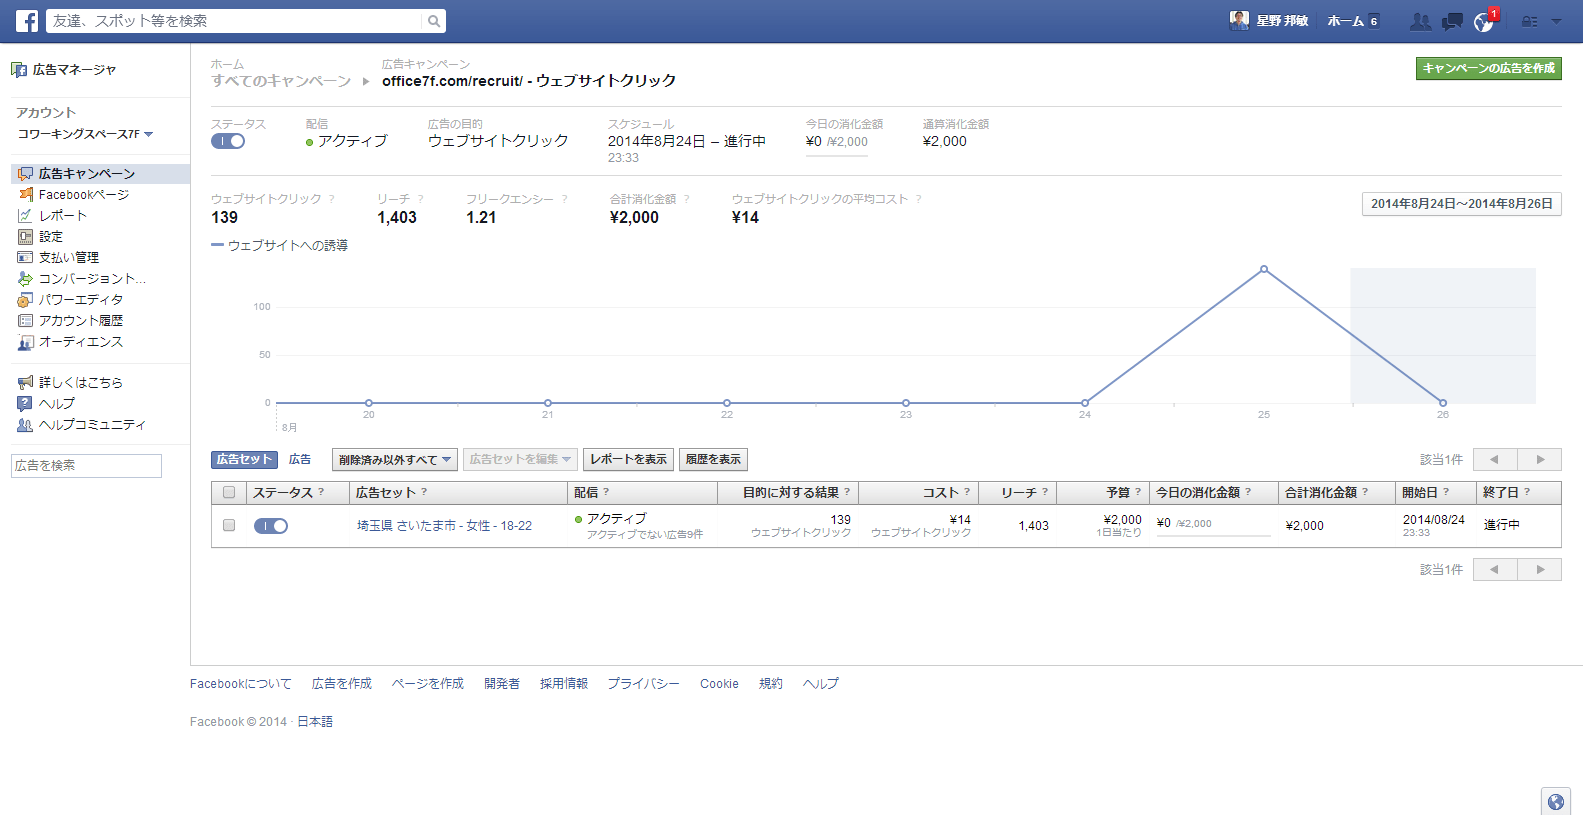Open Facebookページ in sidebar
The height and width of the screenshot is (815, 1583).
pyautogui.click(x=84, y=195)
